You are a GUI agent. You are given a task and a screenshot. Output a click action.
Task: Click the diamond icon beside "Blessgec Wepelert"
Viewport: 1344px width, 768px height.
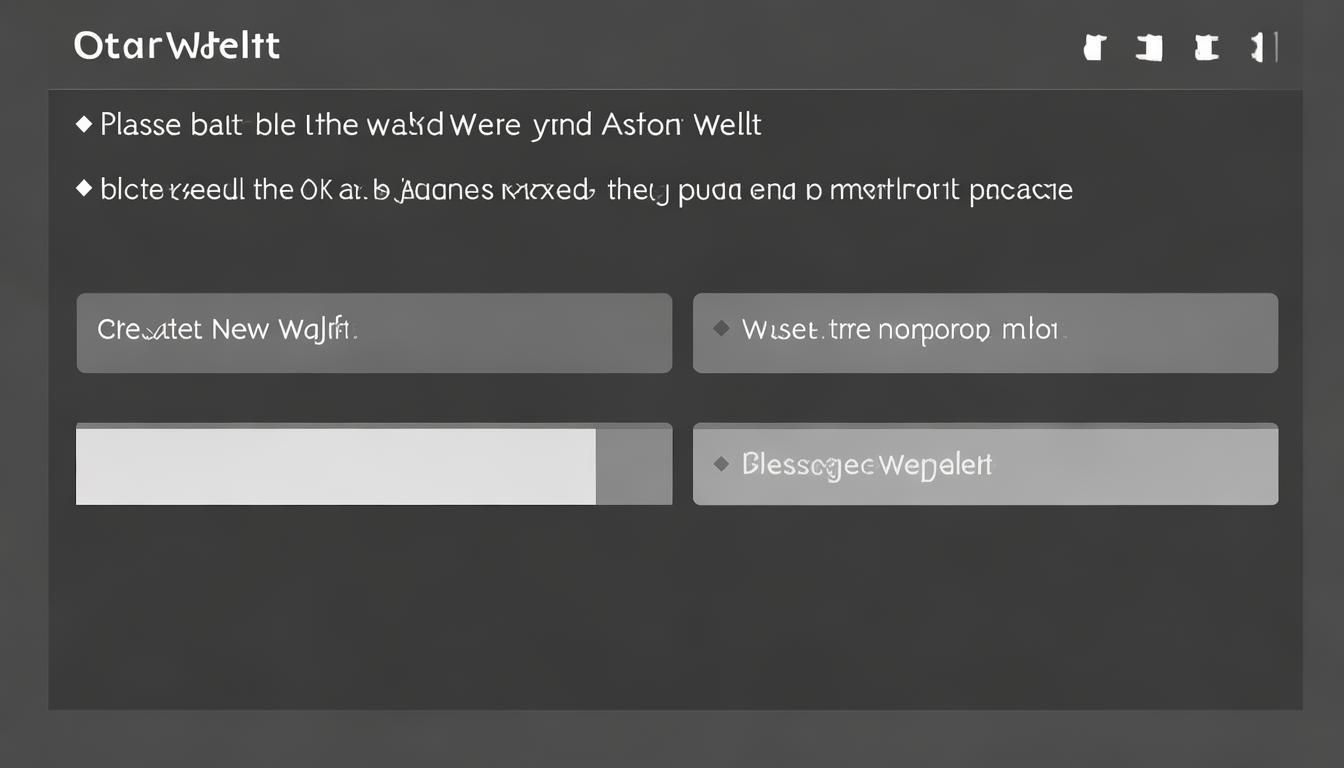click(721, 464)
